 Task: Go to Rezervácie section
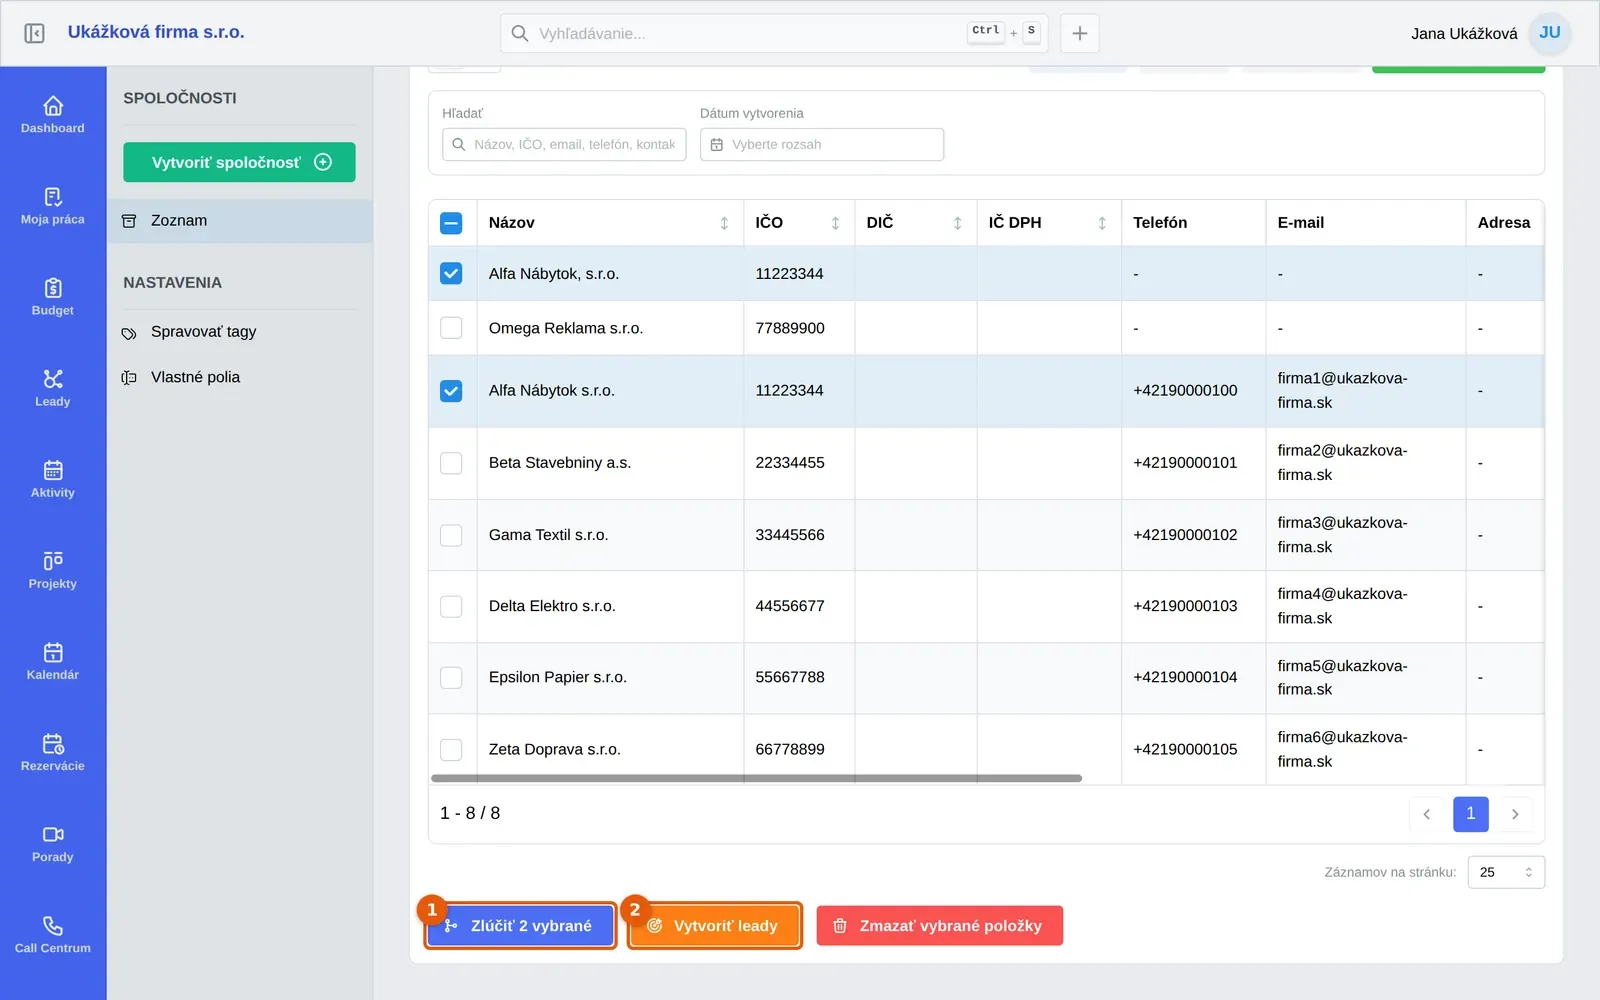coord(53,751)
